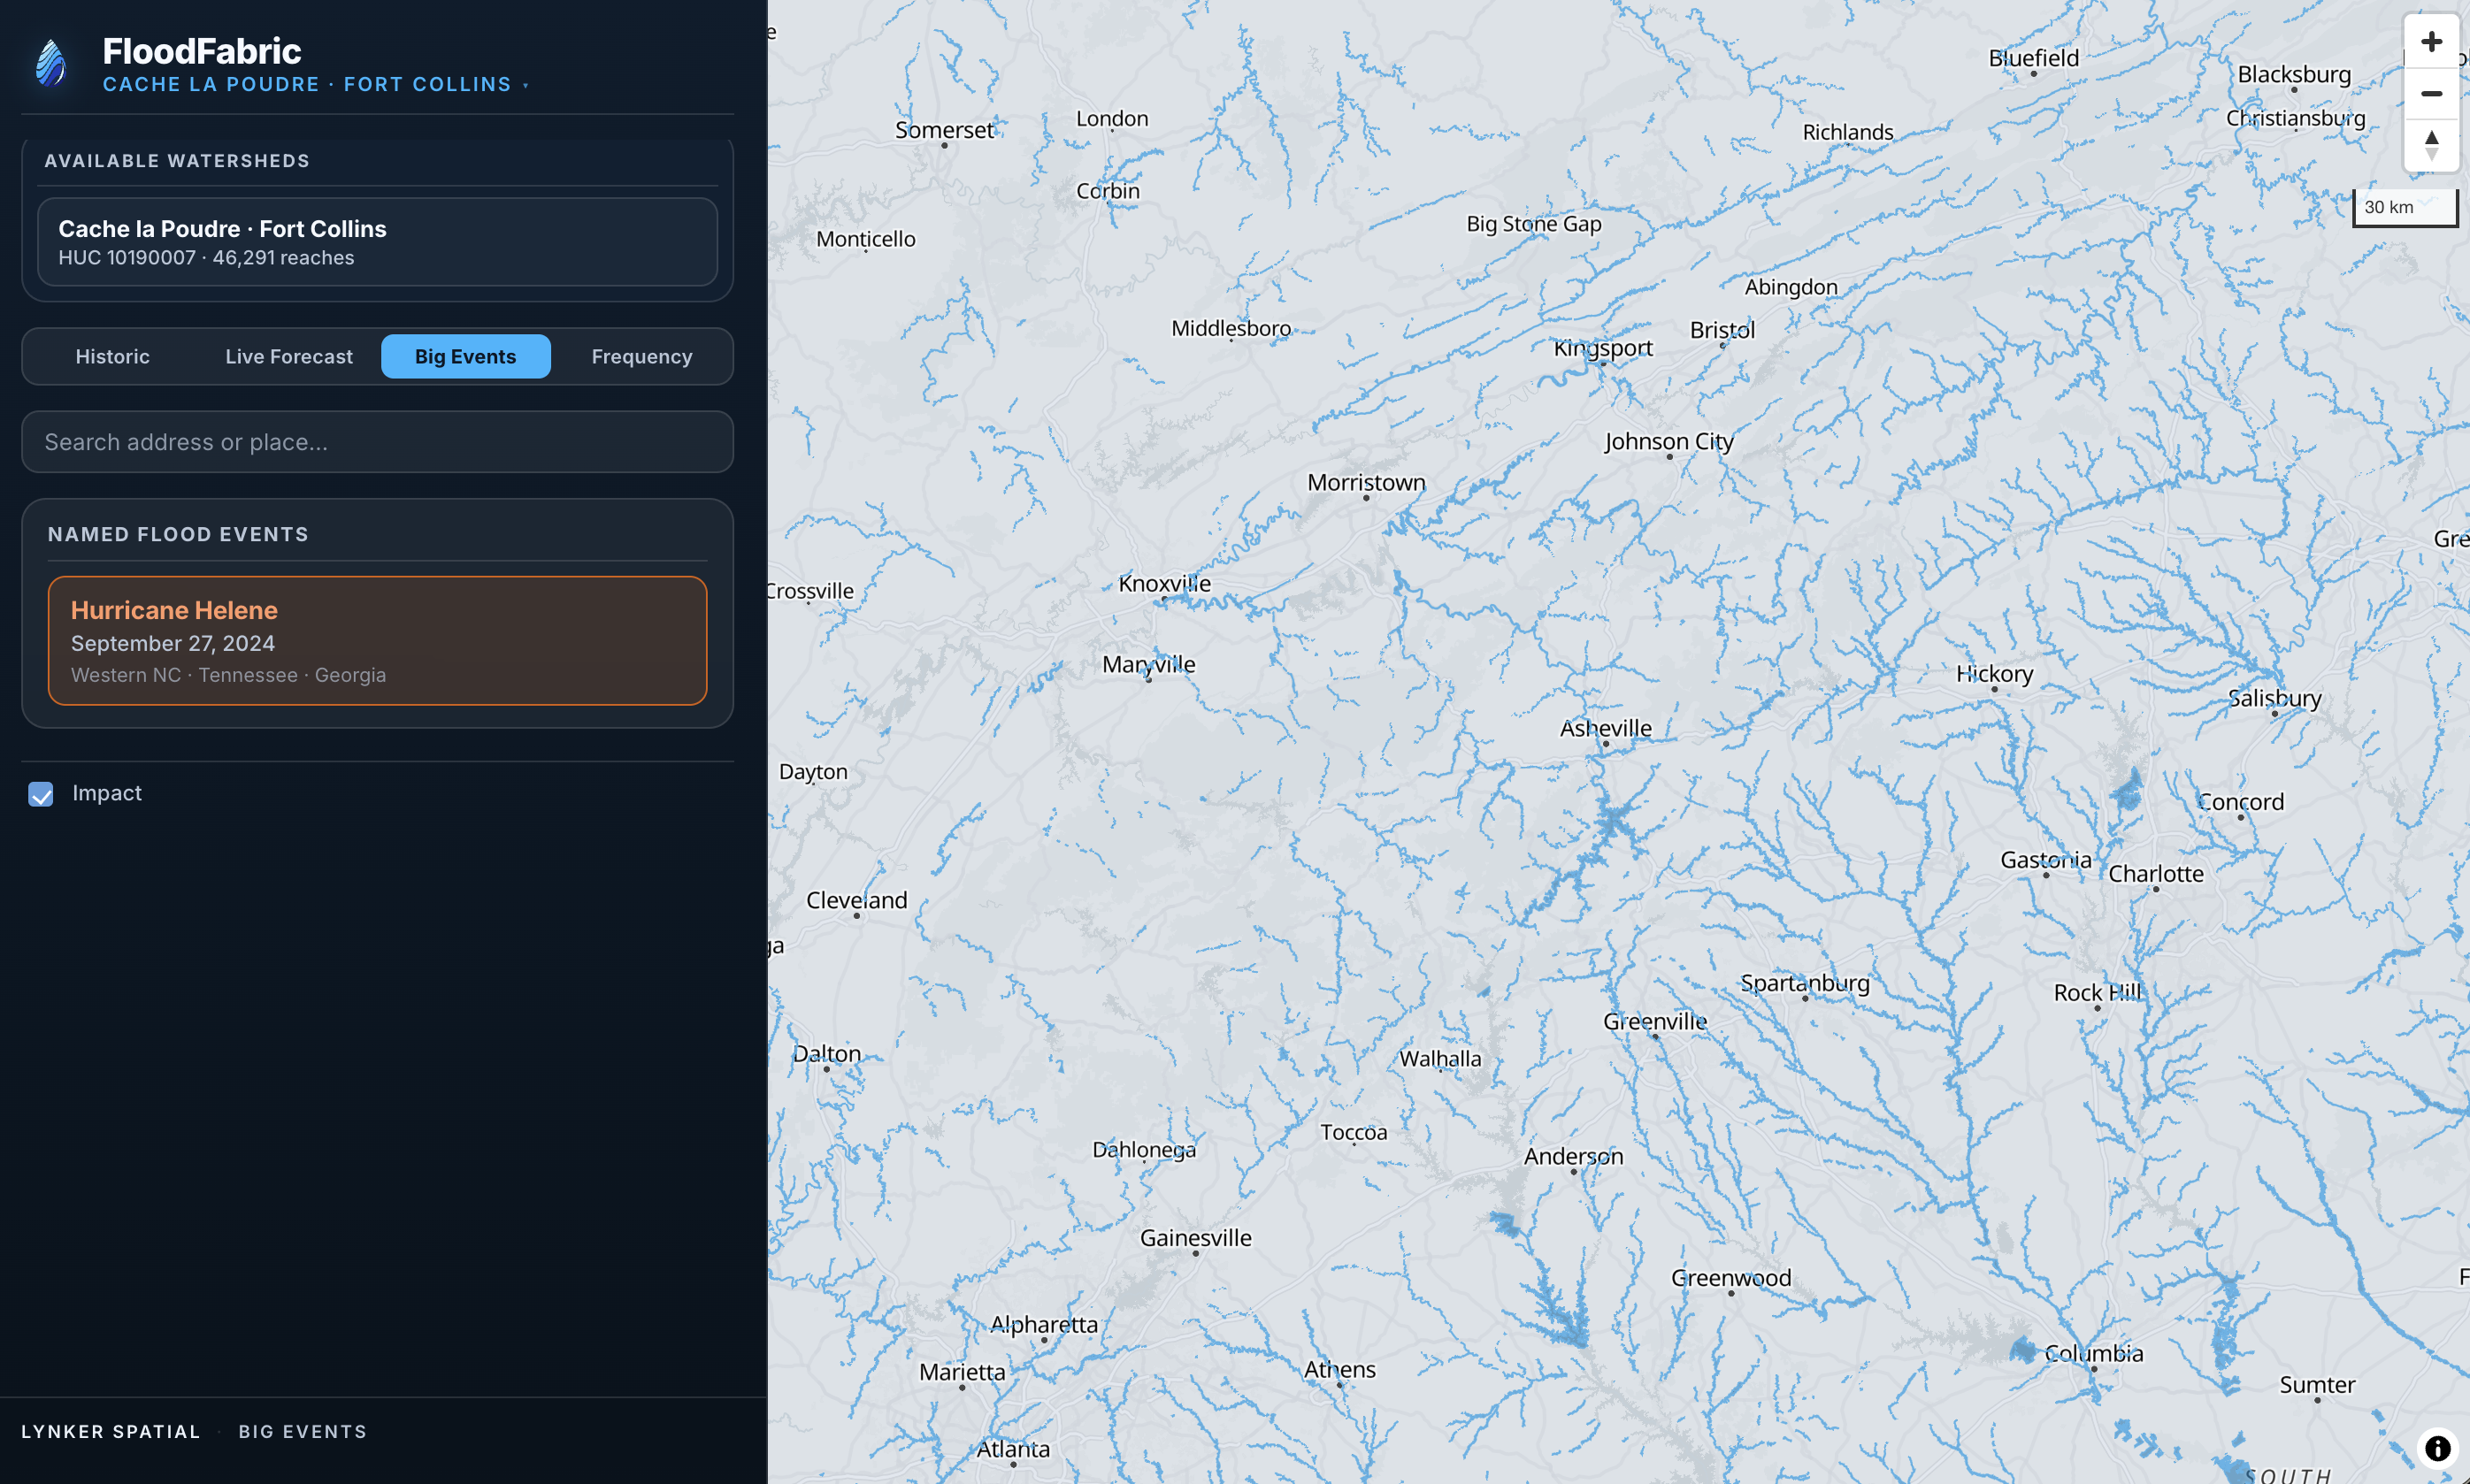Click the Greenwood city label
This screenshot has width=2470, height=1484.
click(x=1731, y=1278)
